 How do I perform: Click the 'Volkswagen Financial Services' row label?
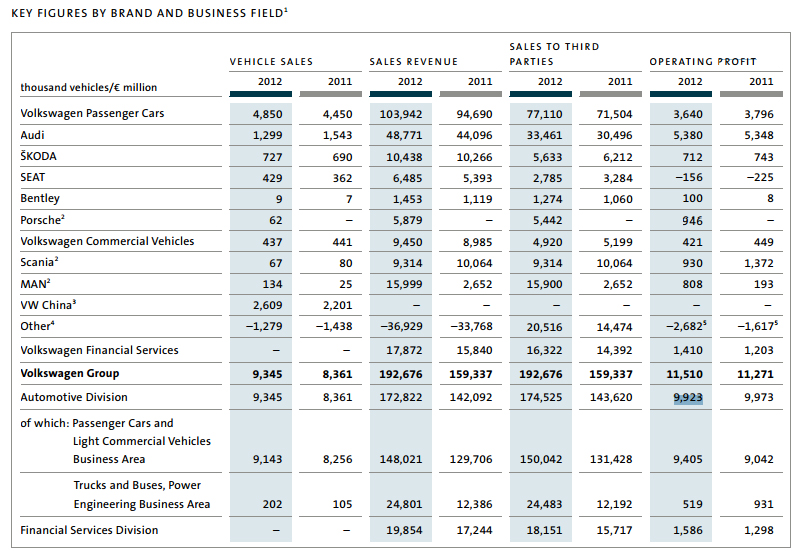[x=99, y=350]
